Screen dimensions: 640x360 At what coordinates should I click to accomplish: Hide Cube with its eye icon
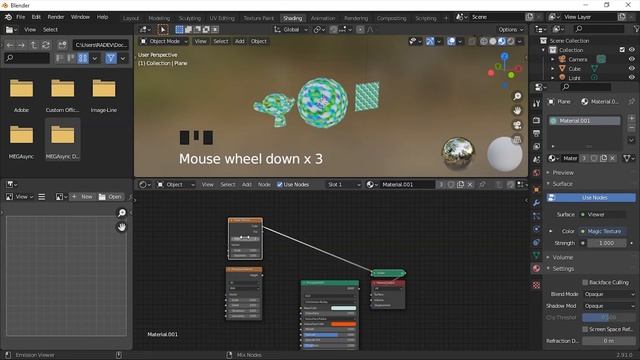[x=631, y=69]
